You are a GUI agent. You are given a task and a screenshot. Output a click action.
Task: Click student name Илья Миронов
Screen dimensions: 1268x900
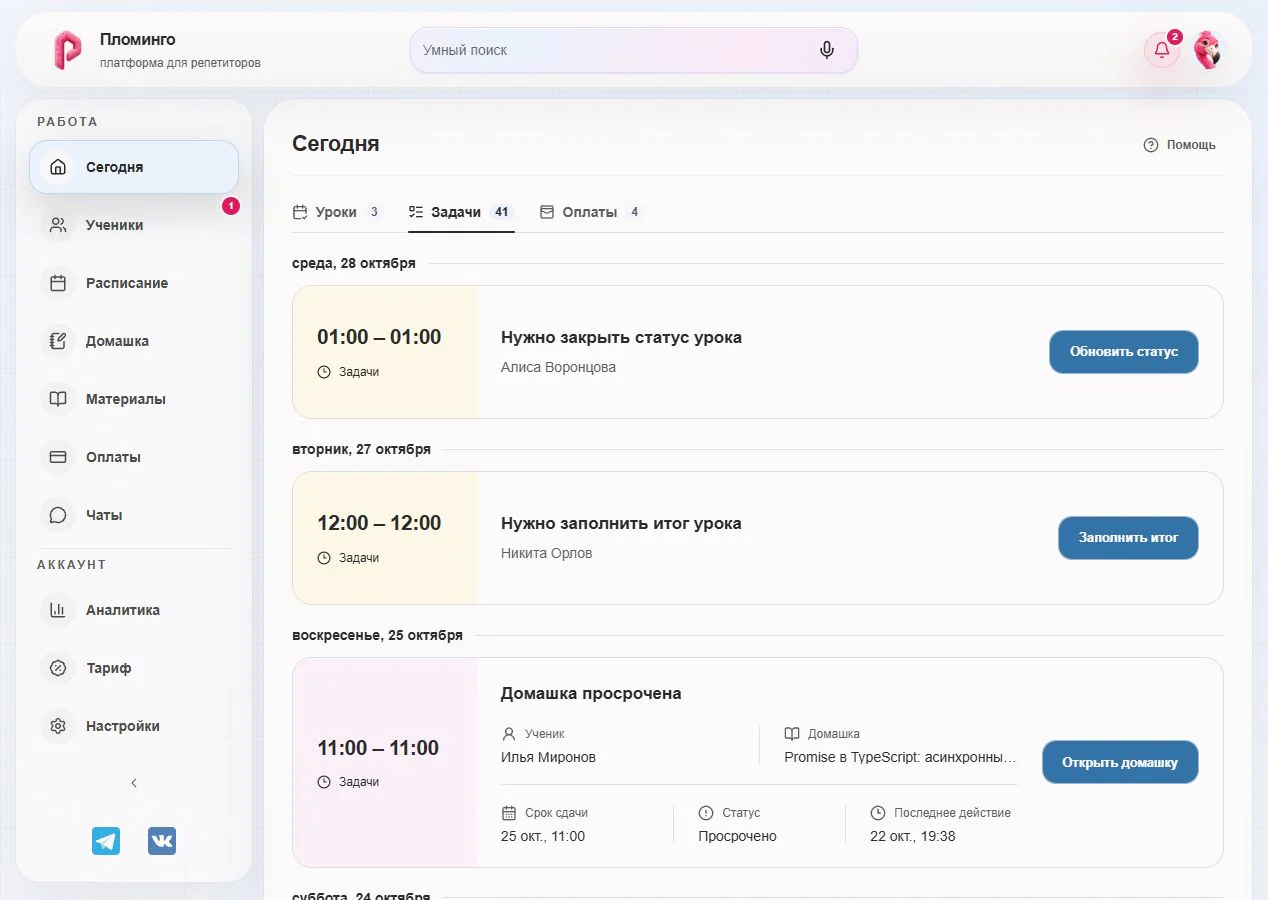point(548,757)
